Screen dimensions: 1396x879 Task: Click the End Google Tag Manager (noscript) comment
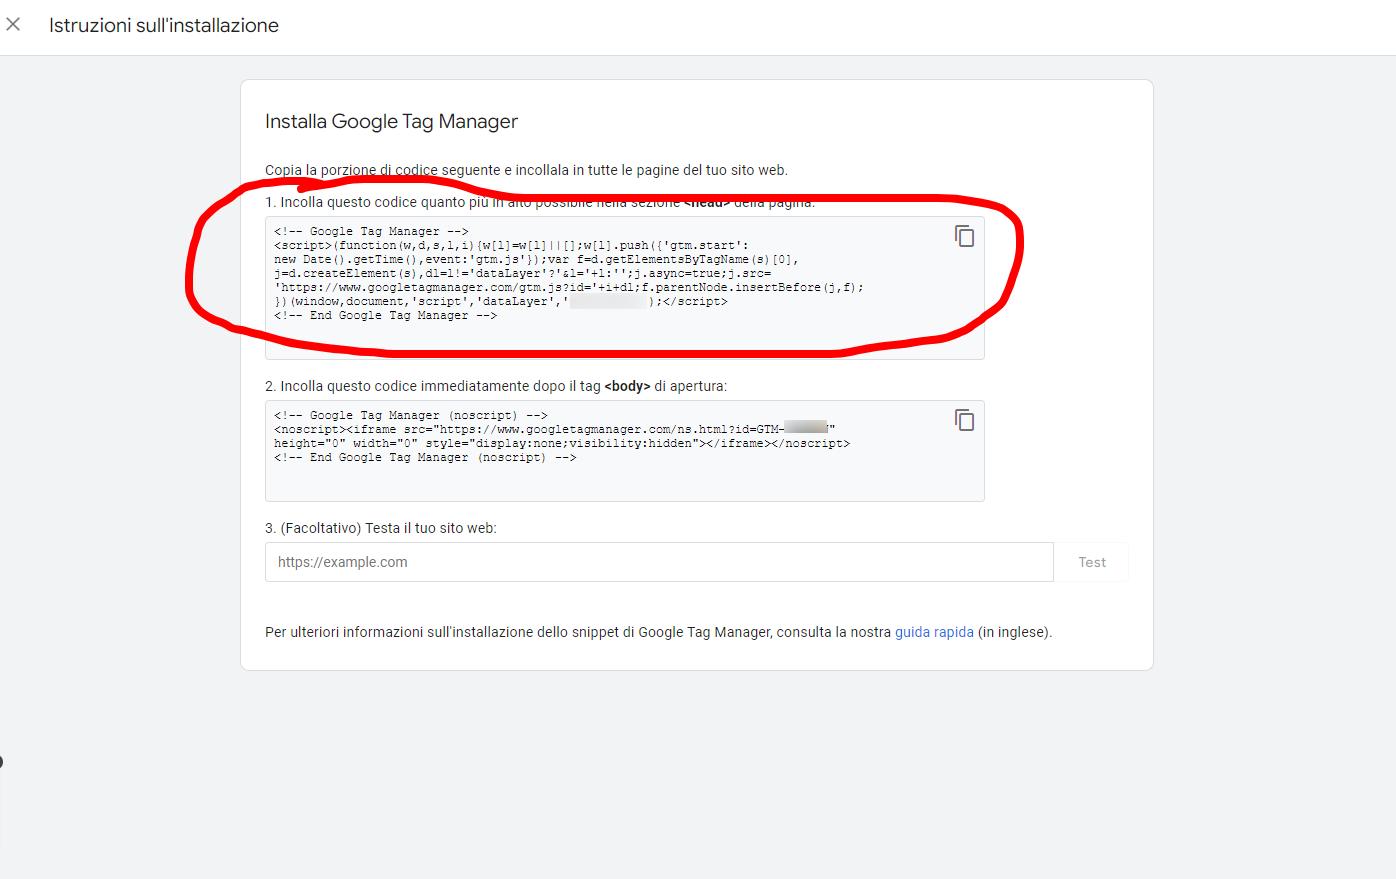pyautogui.click(x=425, y=457)
